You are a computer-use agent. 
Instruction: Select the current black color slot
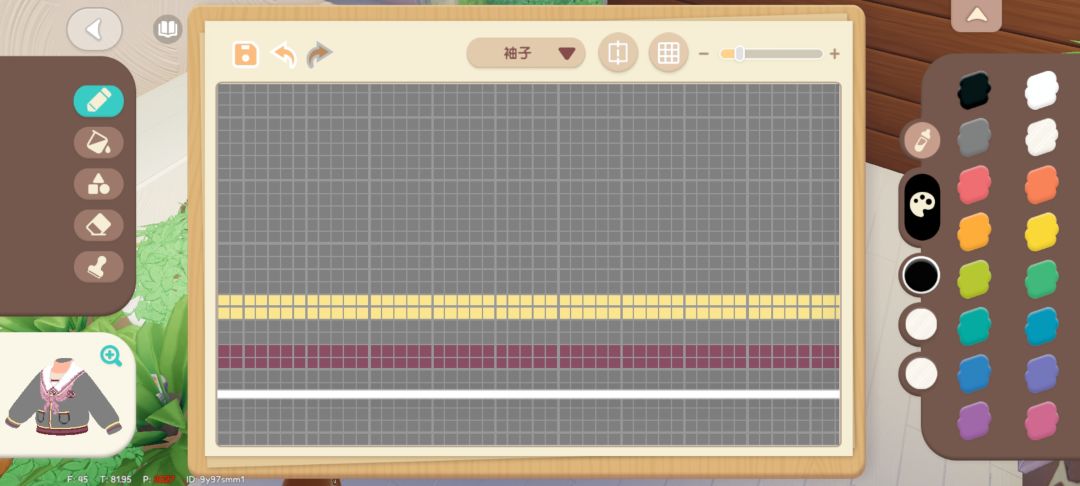point(921,275)
